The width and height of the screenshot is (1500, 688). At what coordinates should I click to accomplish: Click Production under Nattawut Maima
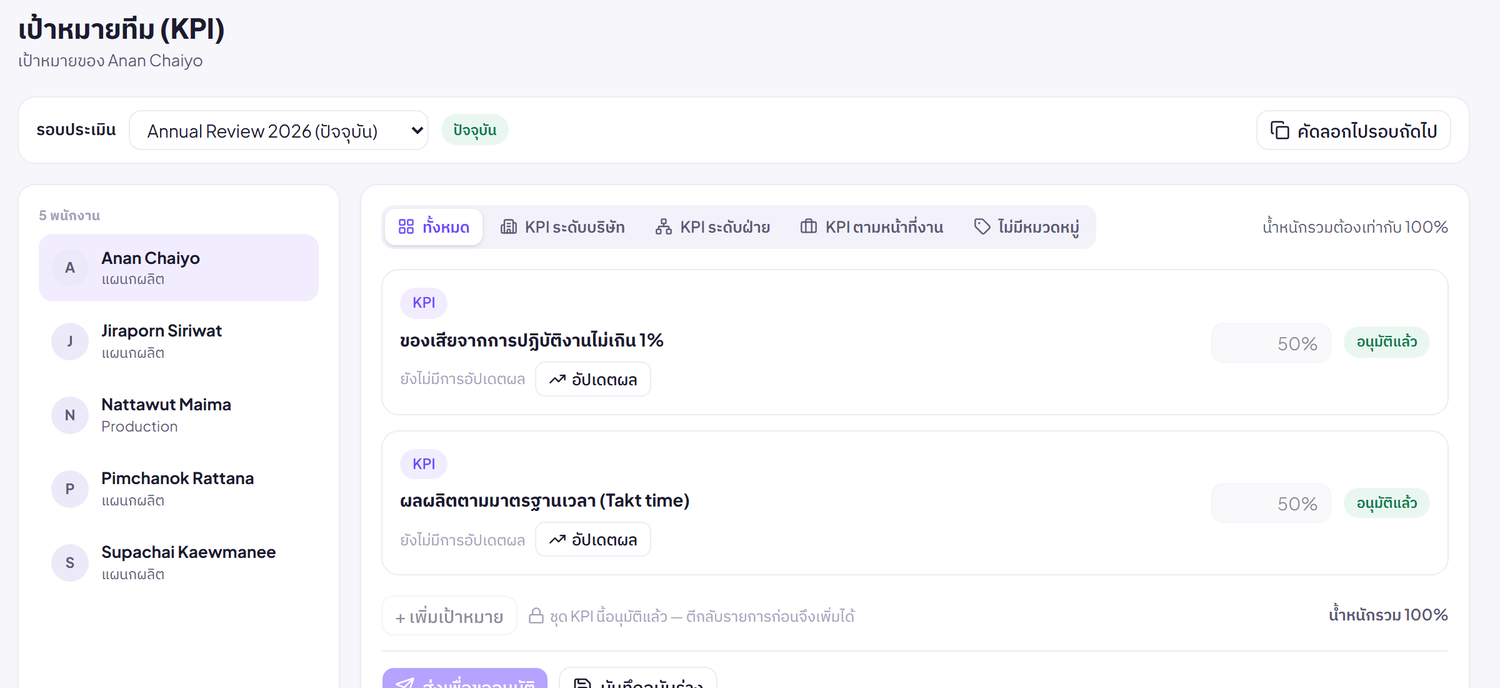pos(139,426)
